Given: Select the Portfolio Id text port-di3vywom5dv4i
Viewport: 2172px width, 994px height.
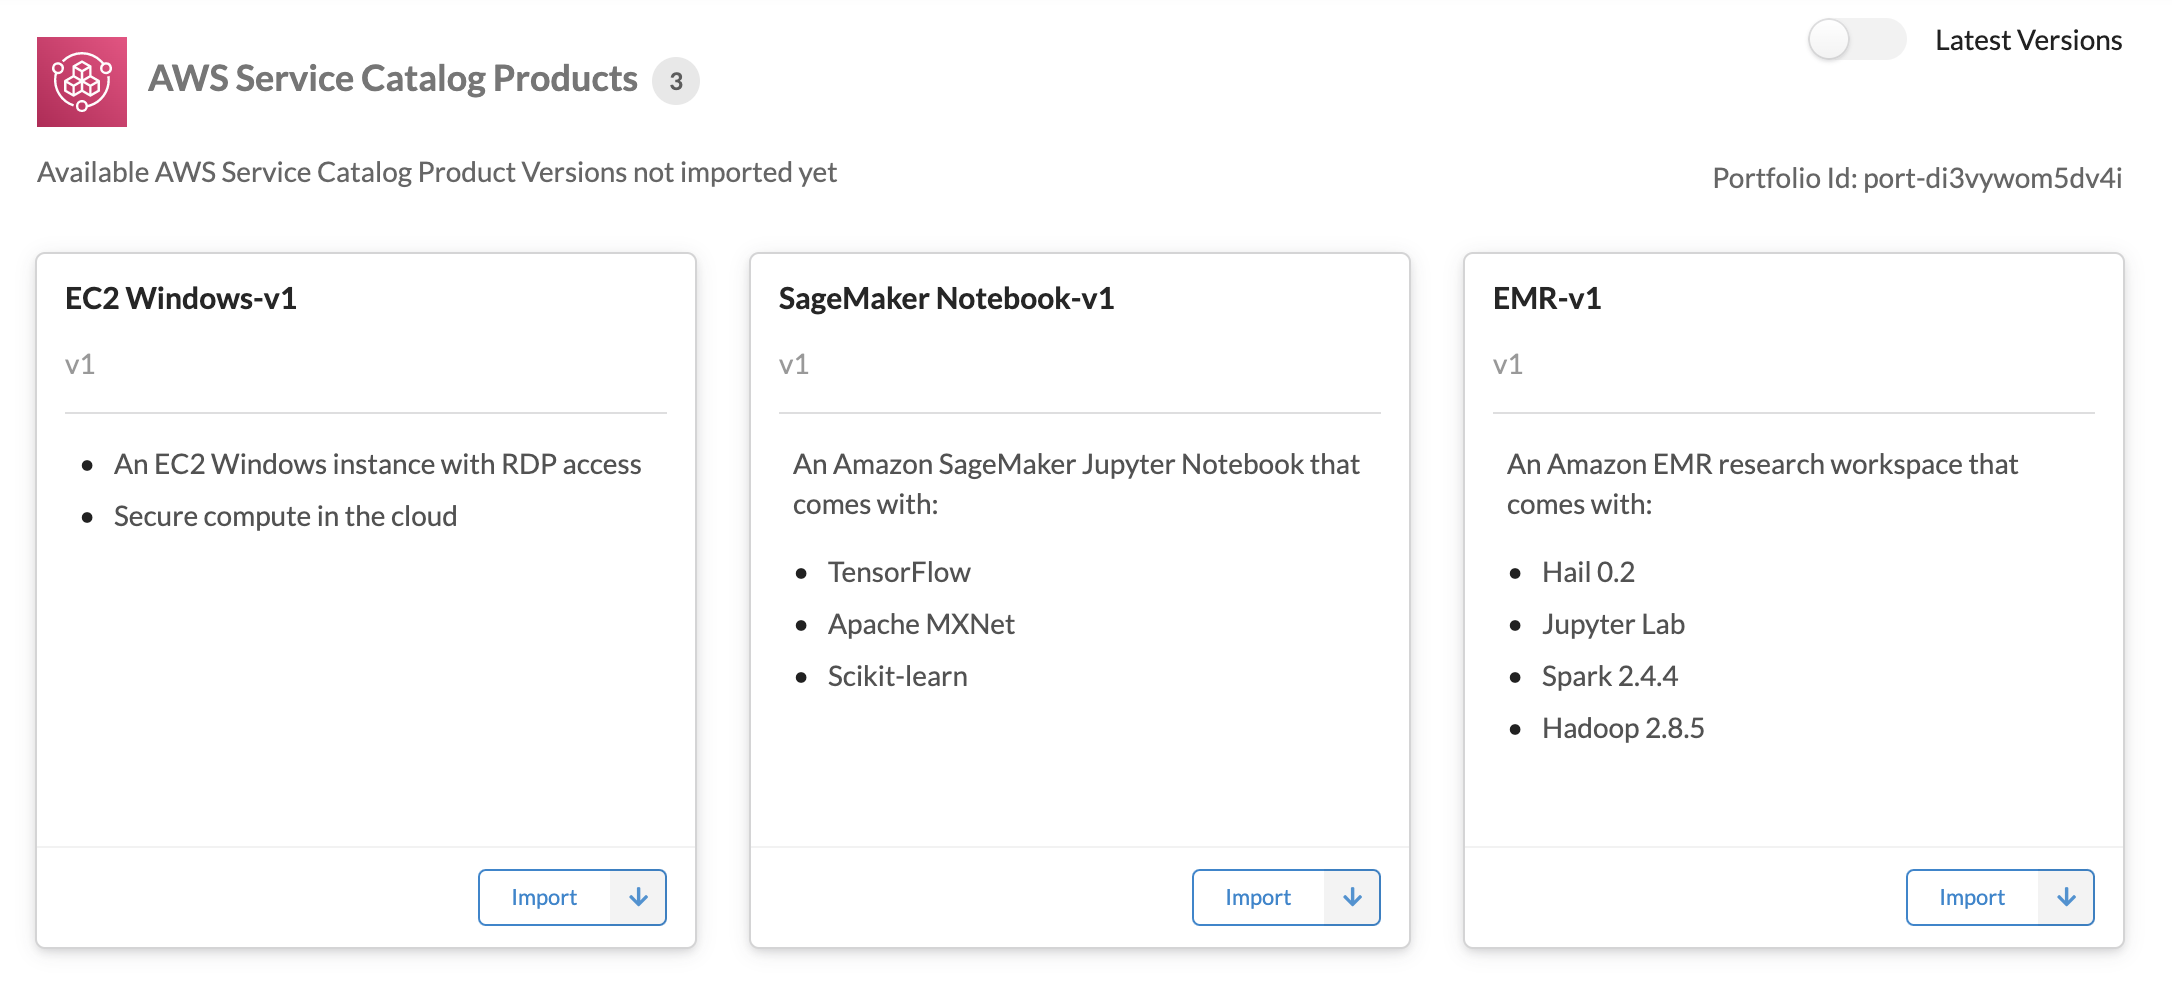Looking at the screenshot, I should 1917,178.
